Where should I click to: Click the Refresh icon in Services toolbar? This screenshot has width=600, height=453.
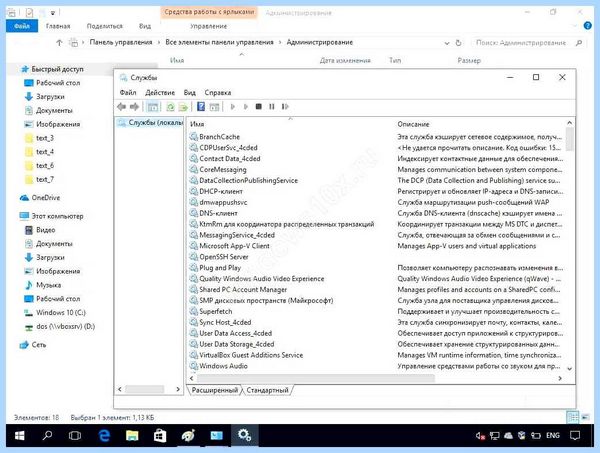click(x=170, y=107)
